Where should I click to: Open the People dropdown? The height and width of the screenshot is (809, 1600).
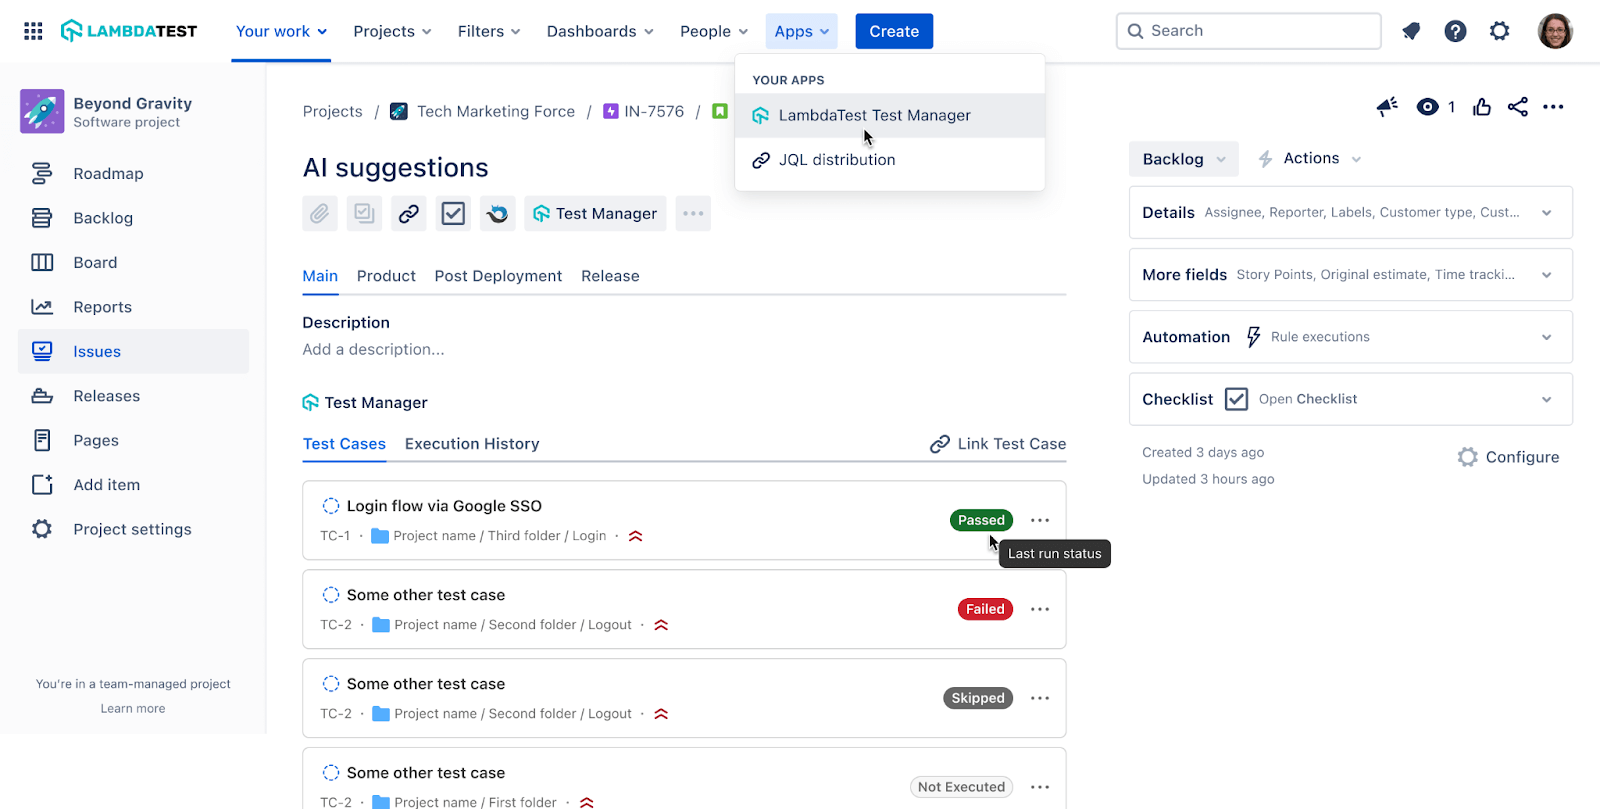714,31
